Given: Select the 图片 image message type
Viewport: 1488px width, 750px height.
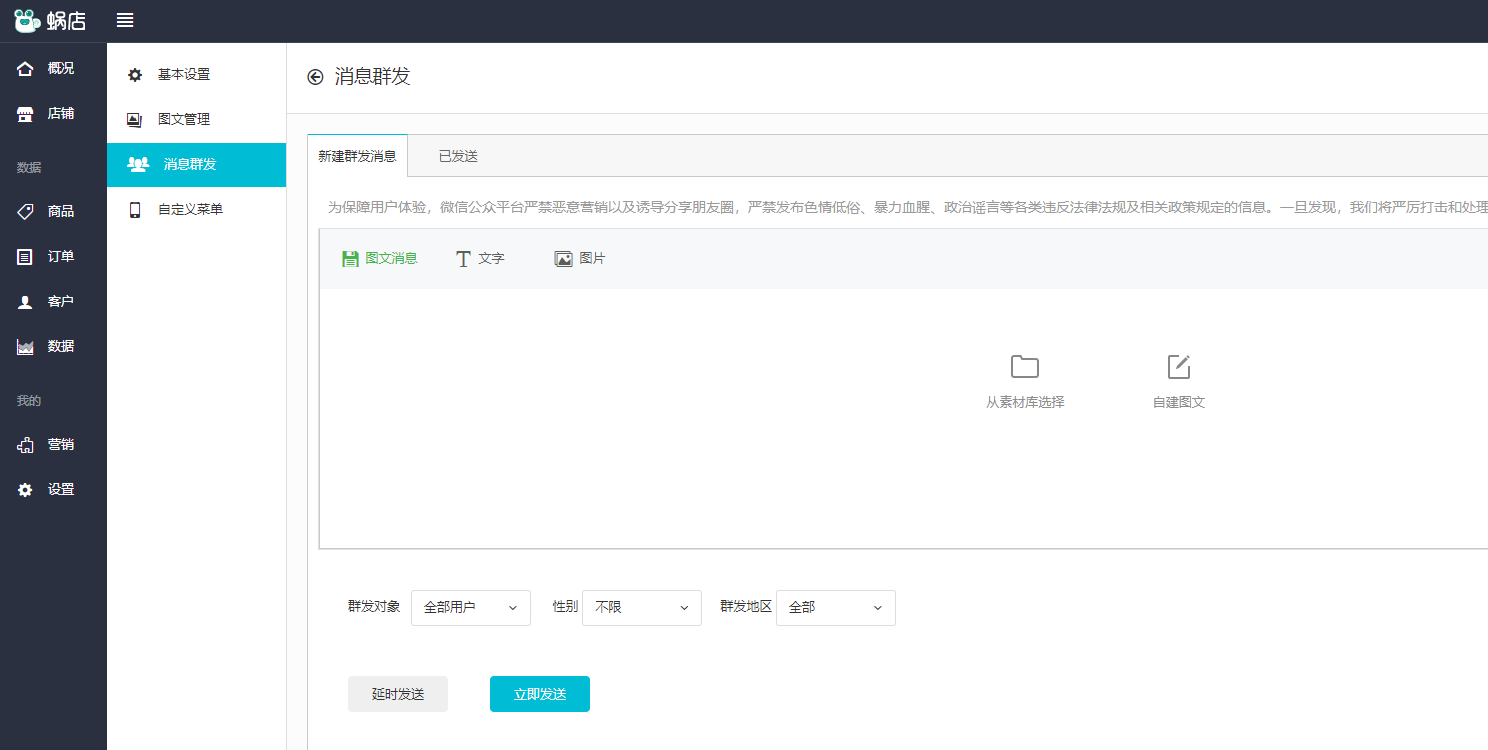Looking at the screenshot, I should pyautogui.click(x=580, y=257).
